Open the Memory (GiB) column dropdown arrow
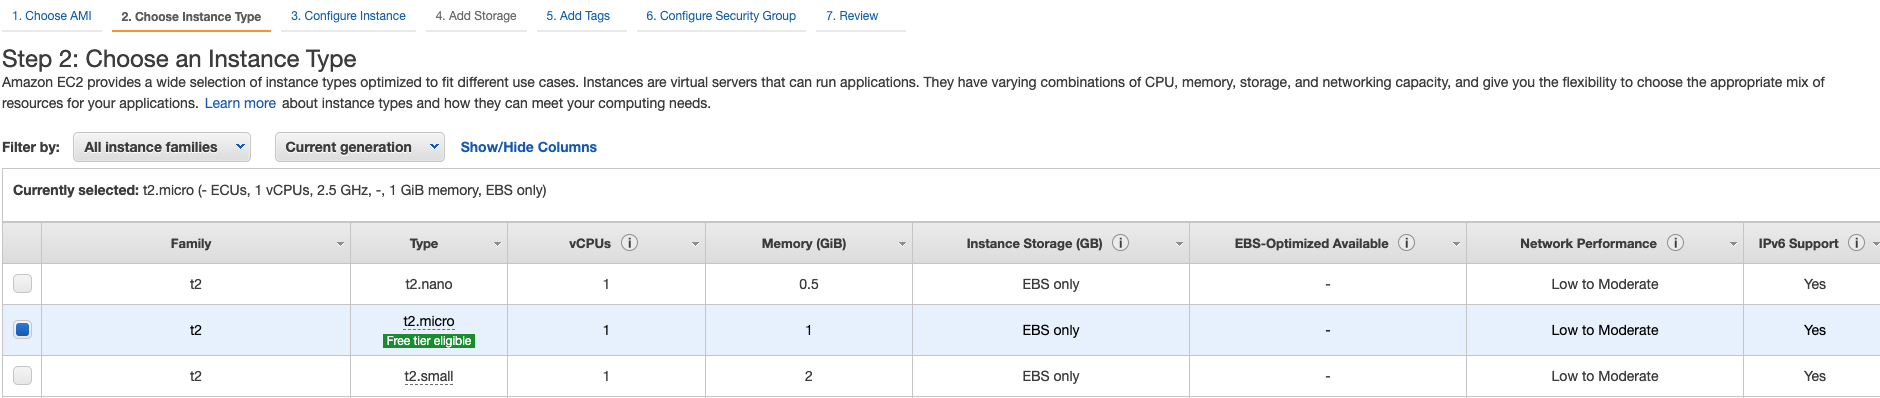1880x398 pixels. (x=902, y=244)
